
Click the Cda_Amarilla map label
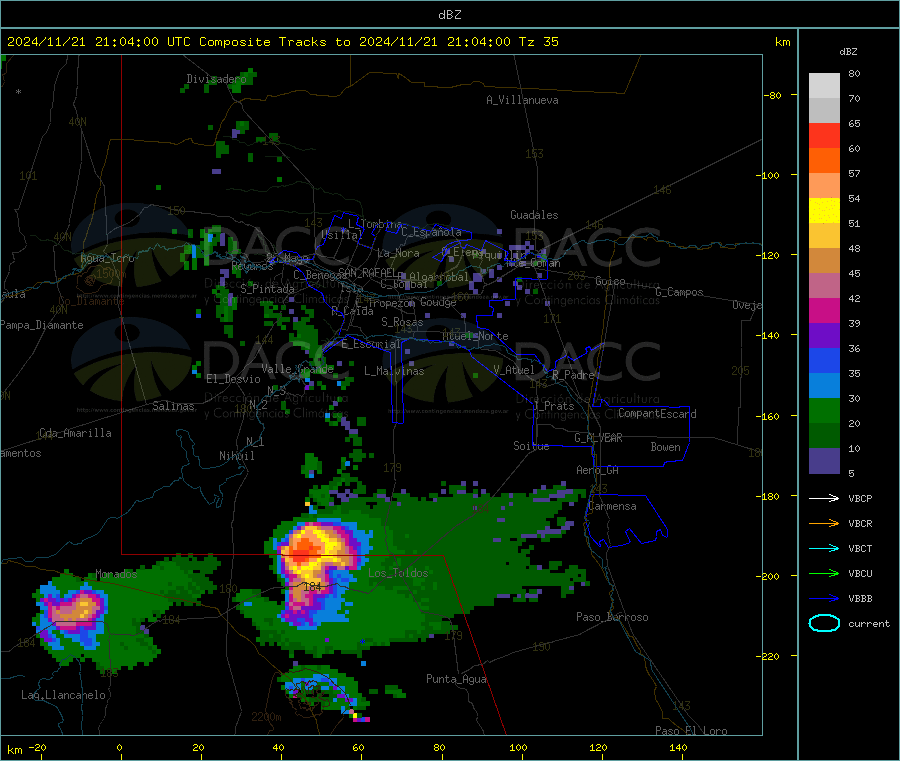click(75, 433)
